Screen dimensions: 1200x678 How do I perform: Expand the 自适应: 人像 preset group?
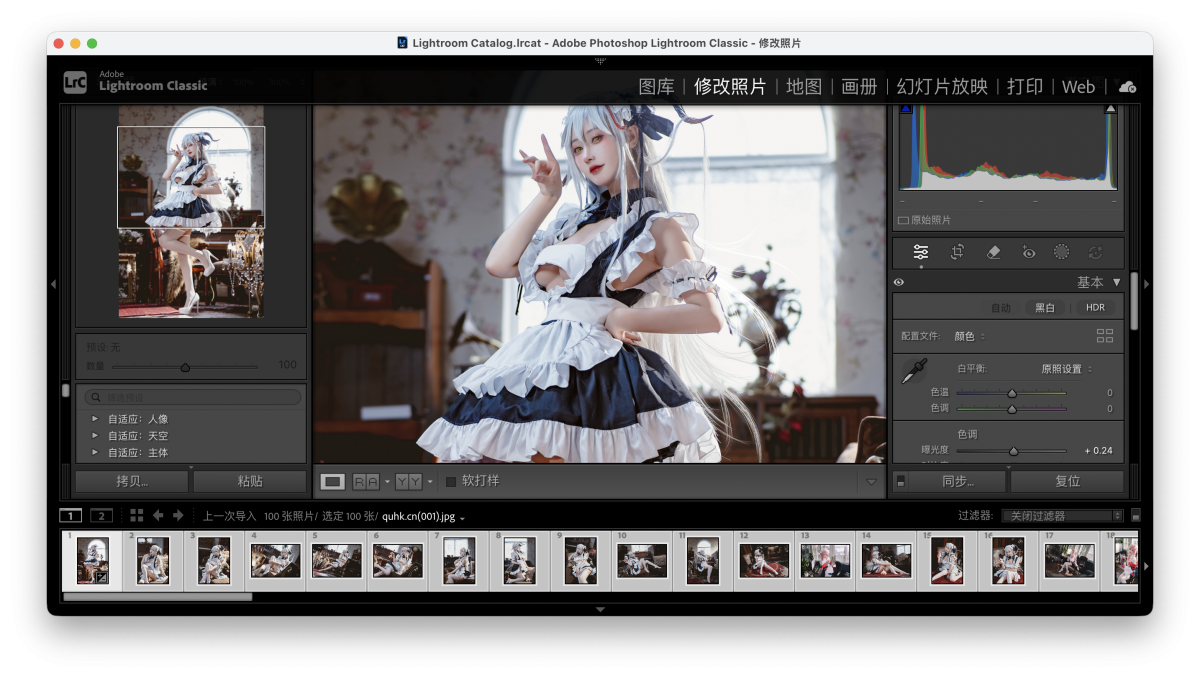tap(95, 419)
